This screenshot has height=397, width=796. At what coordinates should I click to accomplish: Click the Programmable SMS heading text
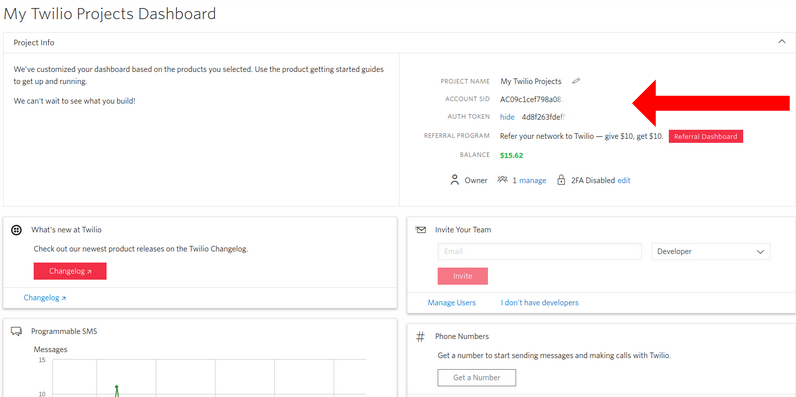point(64,332)
